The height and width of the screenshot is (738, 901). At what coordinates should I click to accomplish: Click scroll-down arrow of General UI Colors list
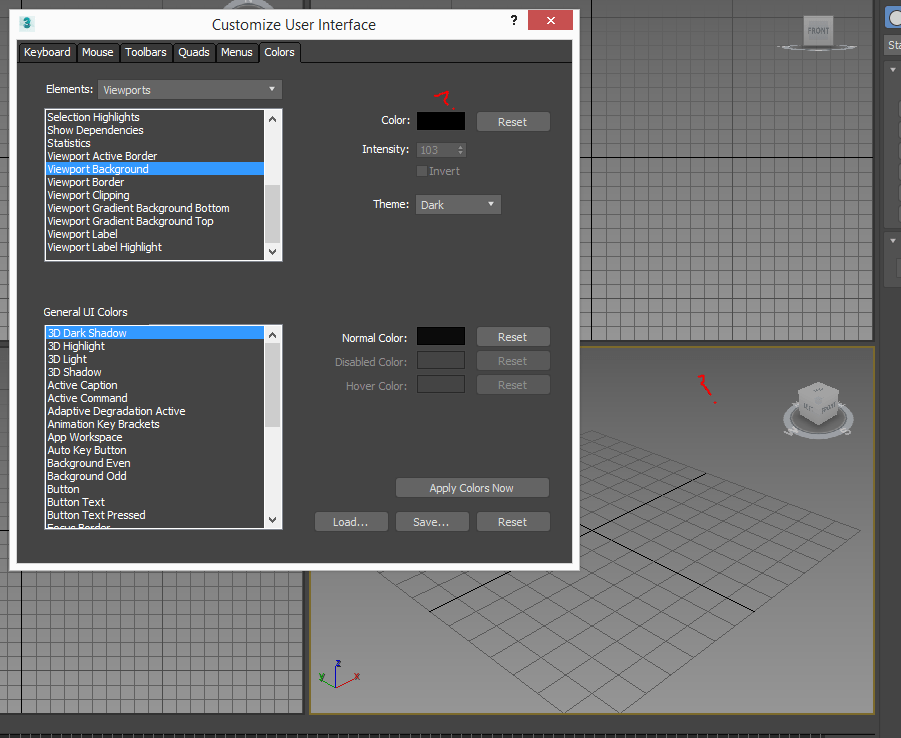coord(273,519)
